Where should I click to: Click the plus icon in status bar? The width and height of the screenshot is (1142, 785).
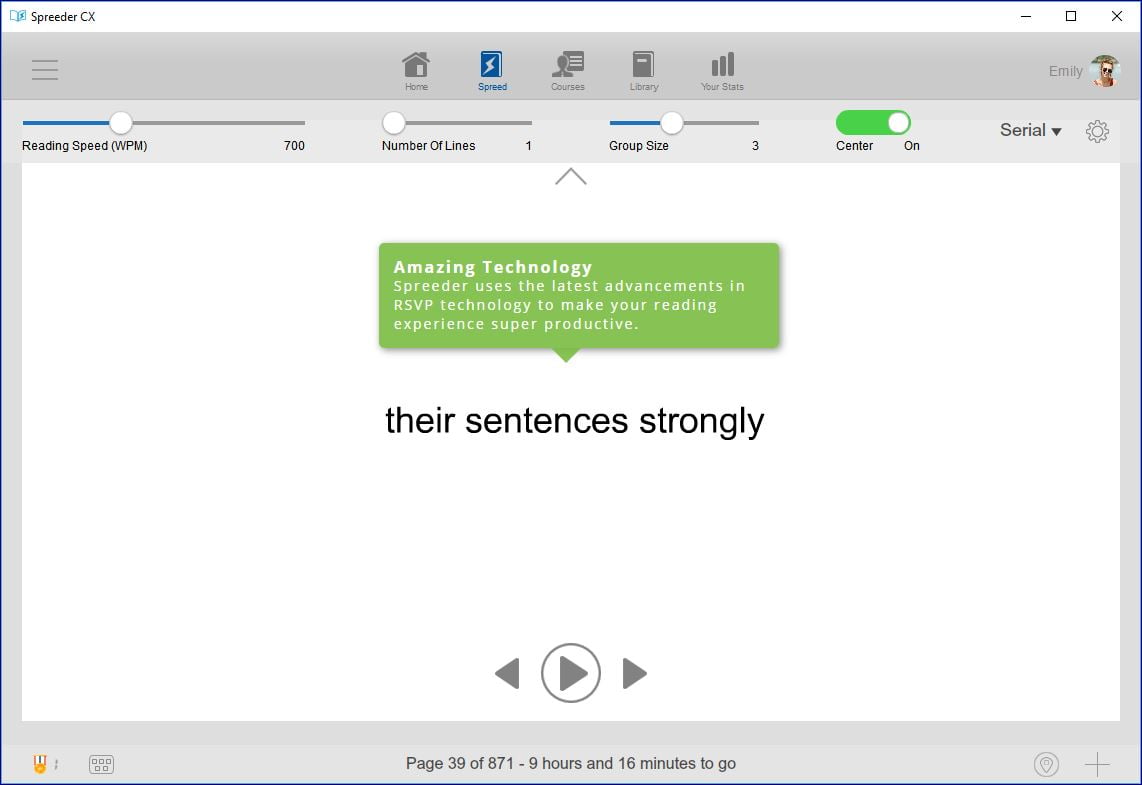[x=1097, y=765]
